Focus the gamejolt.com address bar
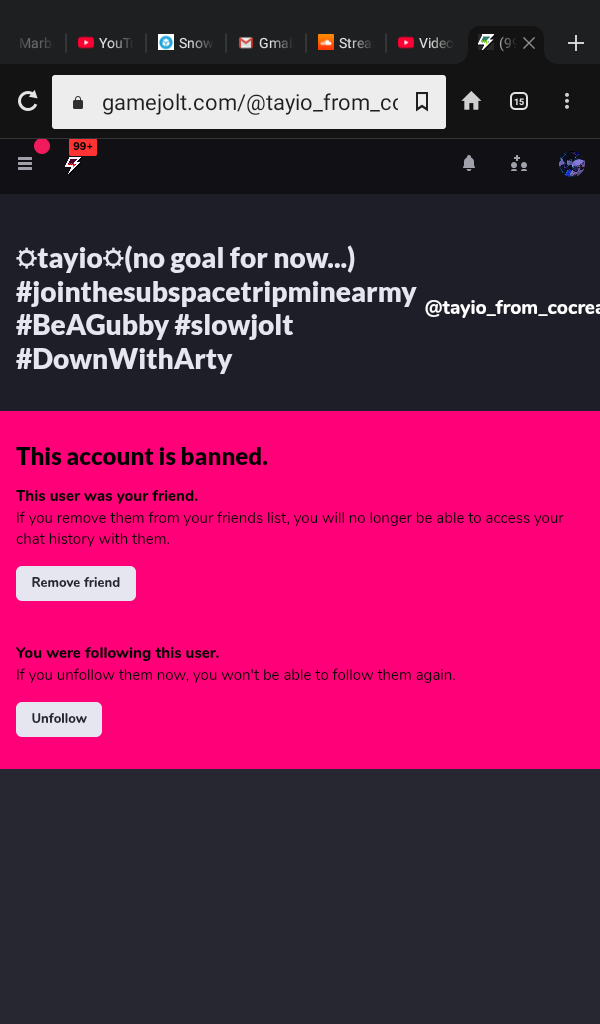 click(x=249, y=102)
